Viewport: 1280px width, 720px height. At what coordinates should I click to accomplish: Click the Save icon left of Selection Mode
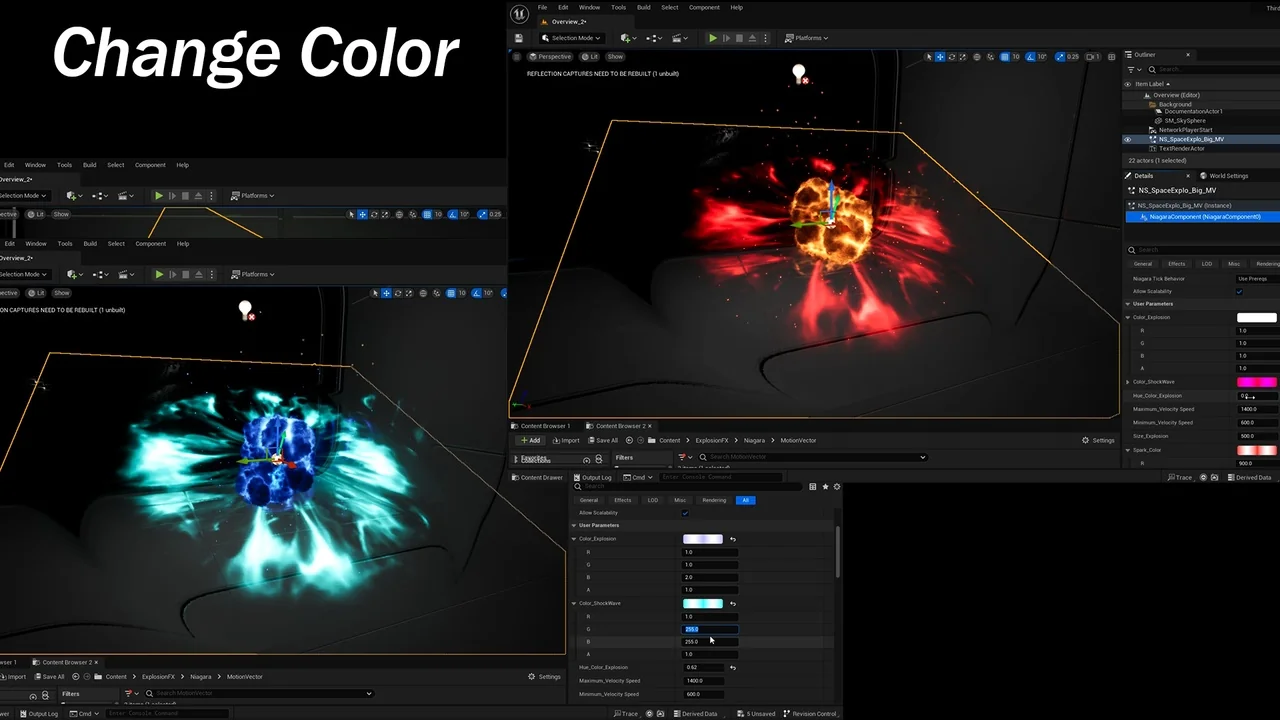(519, 38)
